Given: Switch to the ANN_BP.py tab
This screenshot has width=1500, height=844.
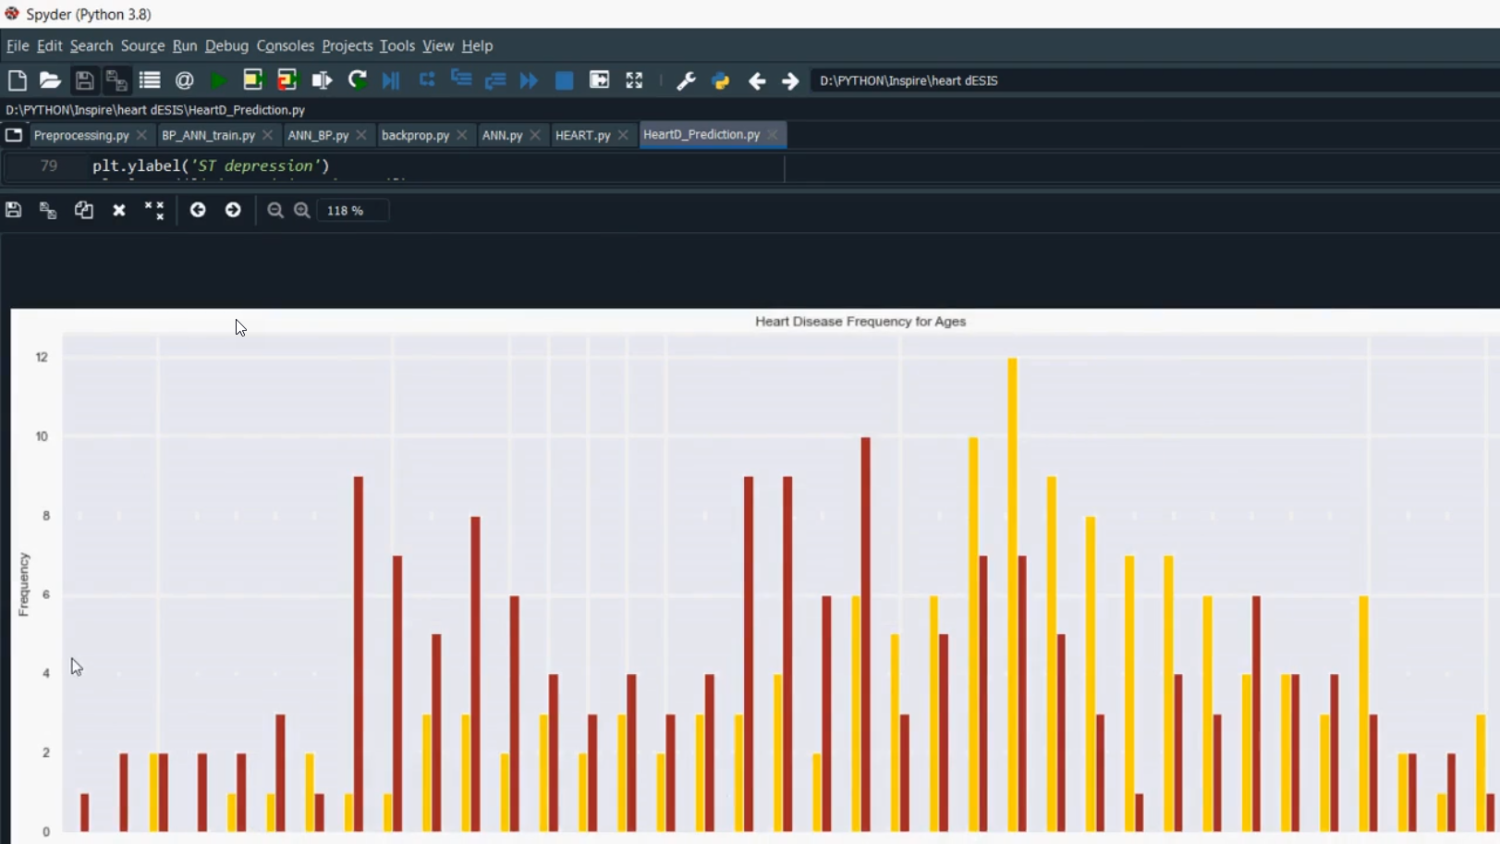Looking at the screenshot, I should (x=318, y=135).
